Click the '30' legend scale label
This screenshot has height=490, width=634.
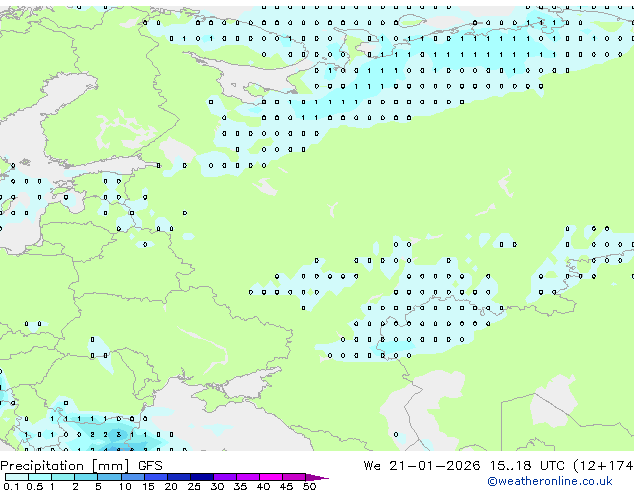point(217,486)
